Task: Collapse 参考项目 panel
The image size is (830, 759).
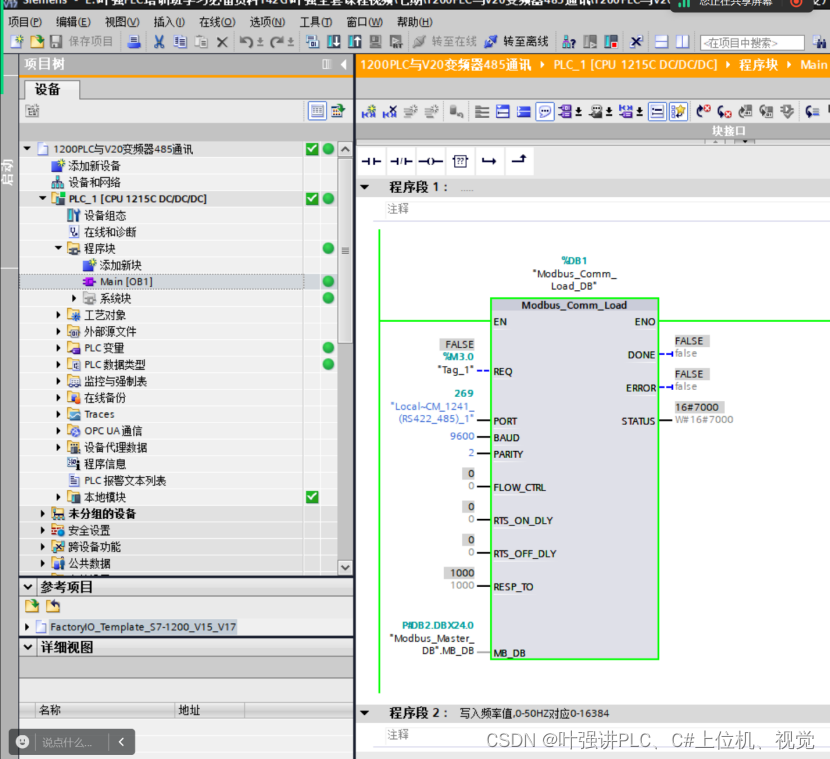Action: click(x=28, y=586)
